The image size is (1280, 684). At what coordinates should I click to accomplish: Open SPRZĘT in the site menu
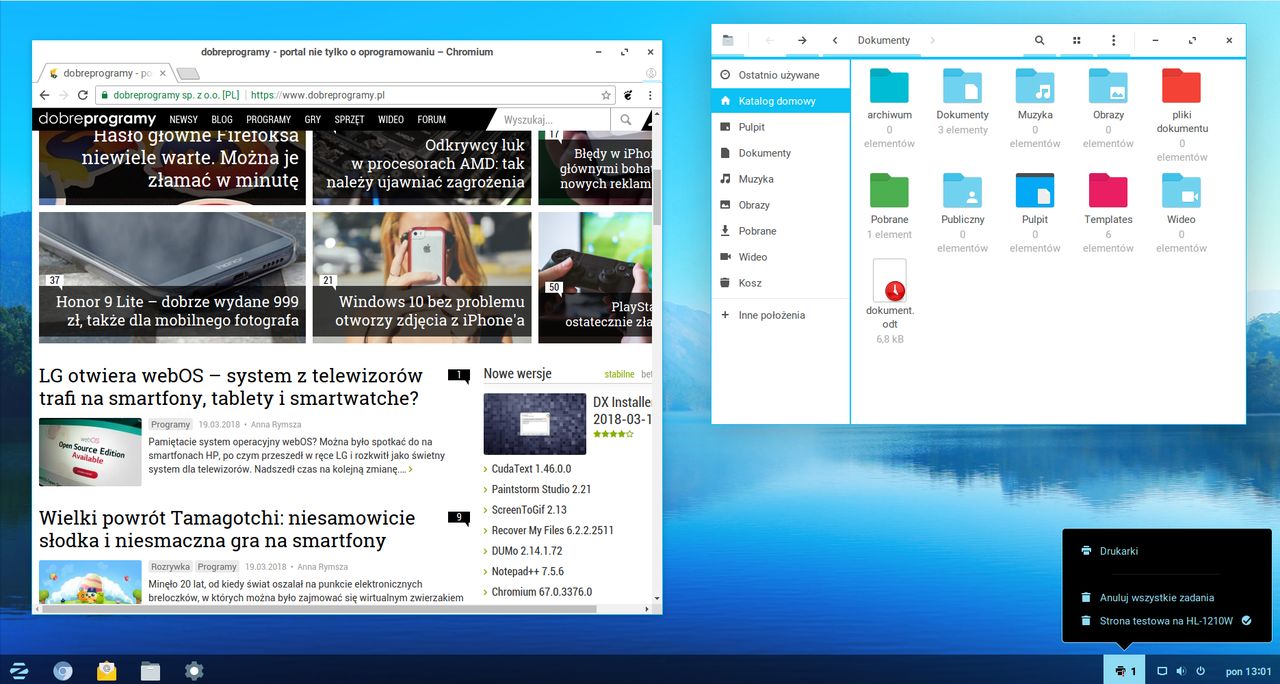click(x=350, y=119)
